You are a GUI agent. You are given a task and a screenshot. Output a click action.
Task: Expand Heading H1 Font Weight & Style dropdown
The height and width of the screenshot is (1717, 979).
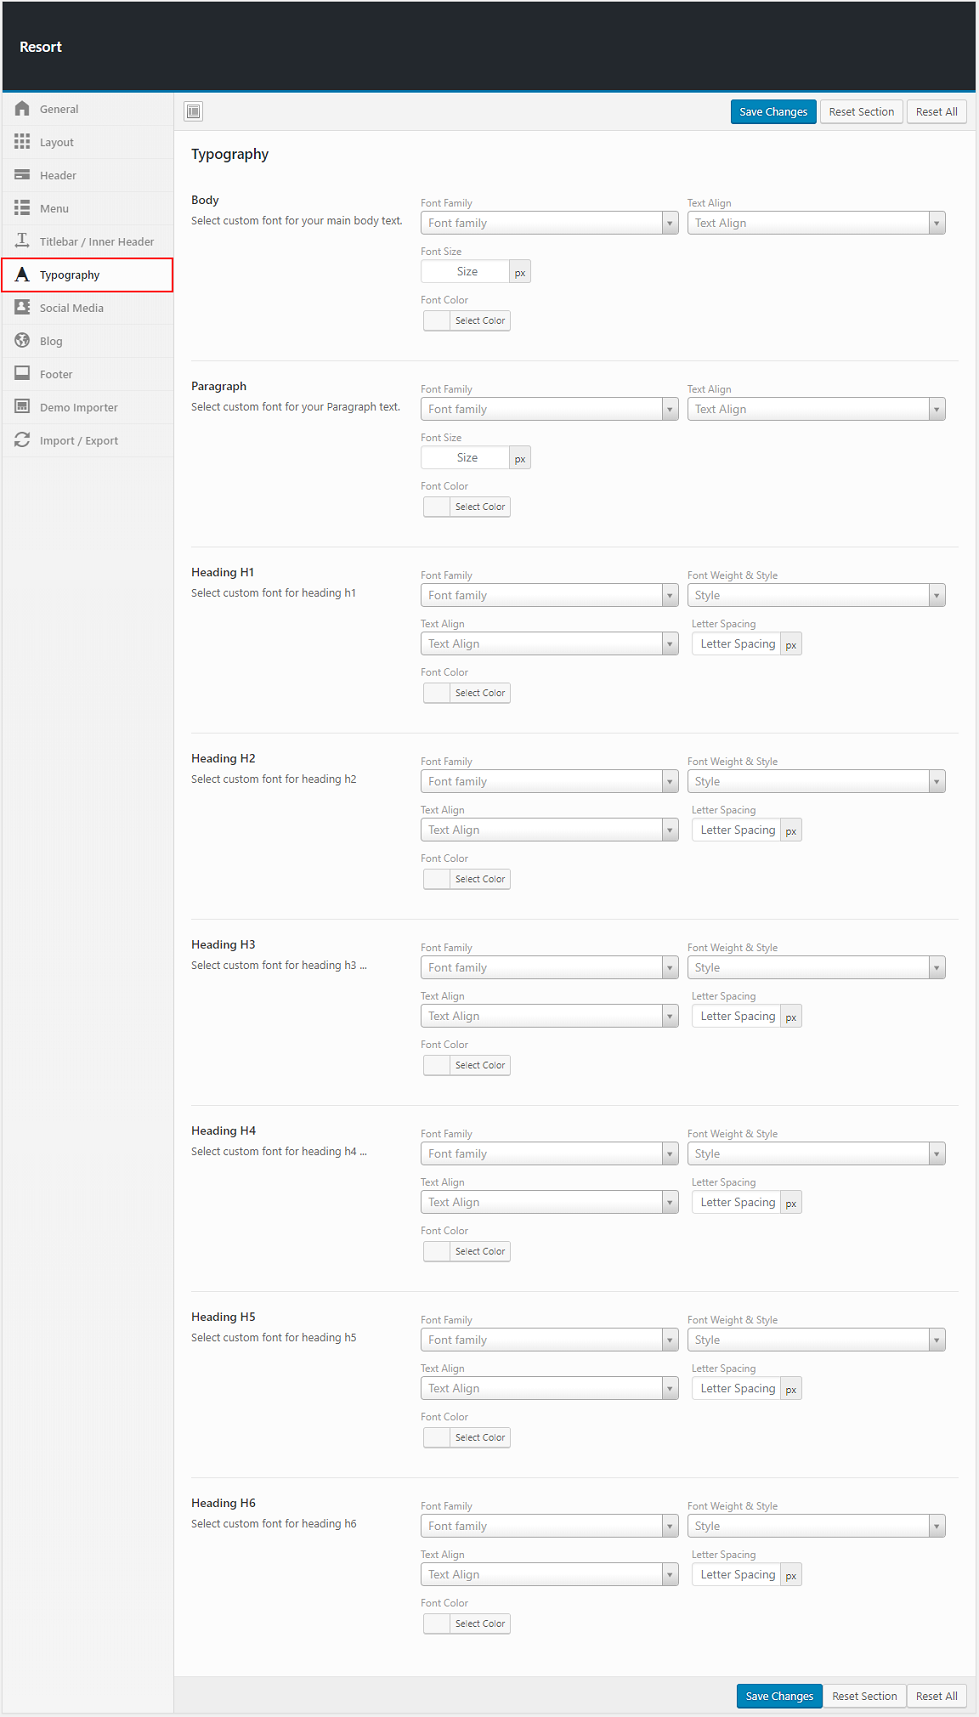coord(815,595)
